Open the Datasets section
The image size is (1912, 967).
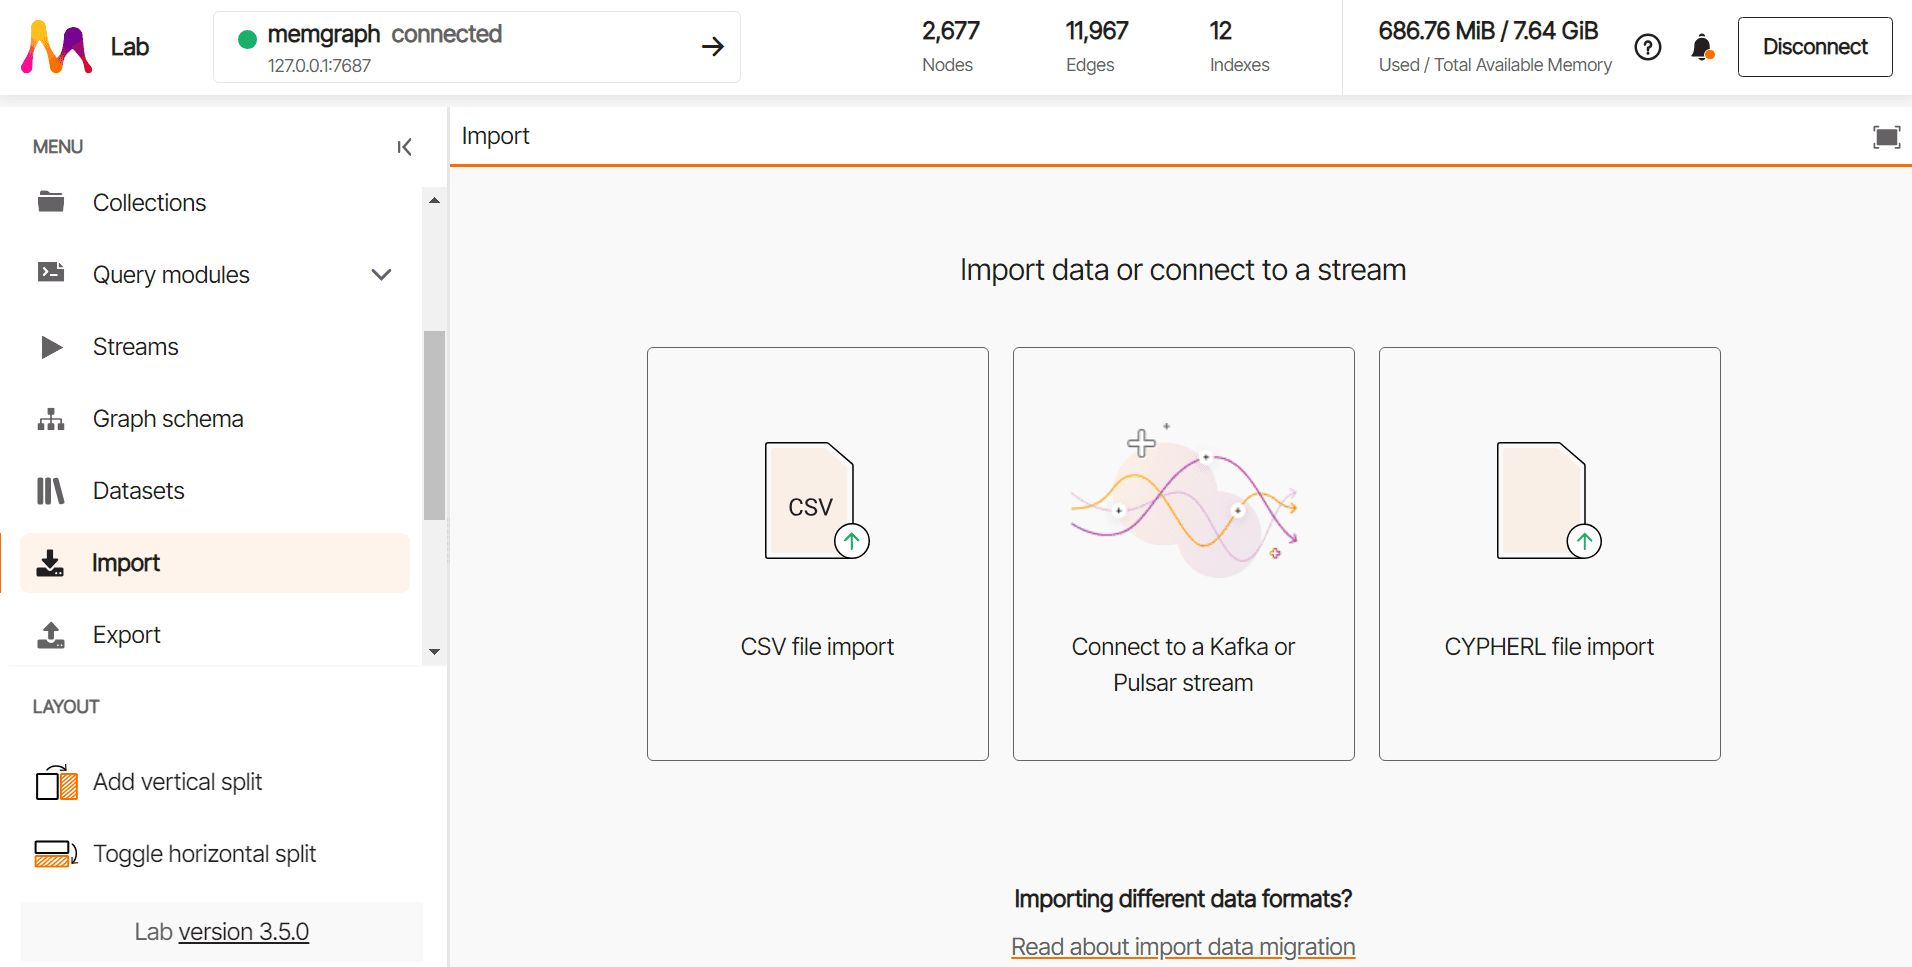coord(138,491)
